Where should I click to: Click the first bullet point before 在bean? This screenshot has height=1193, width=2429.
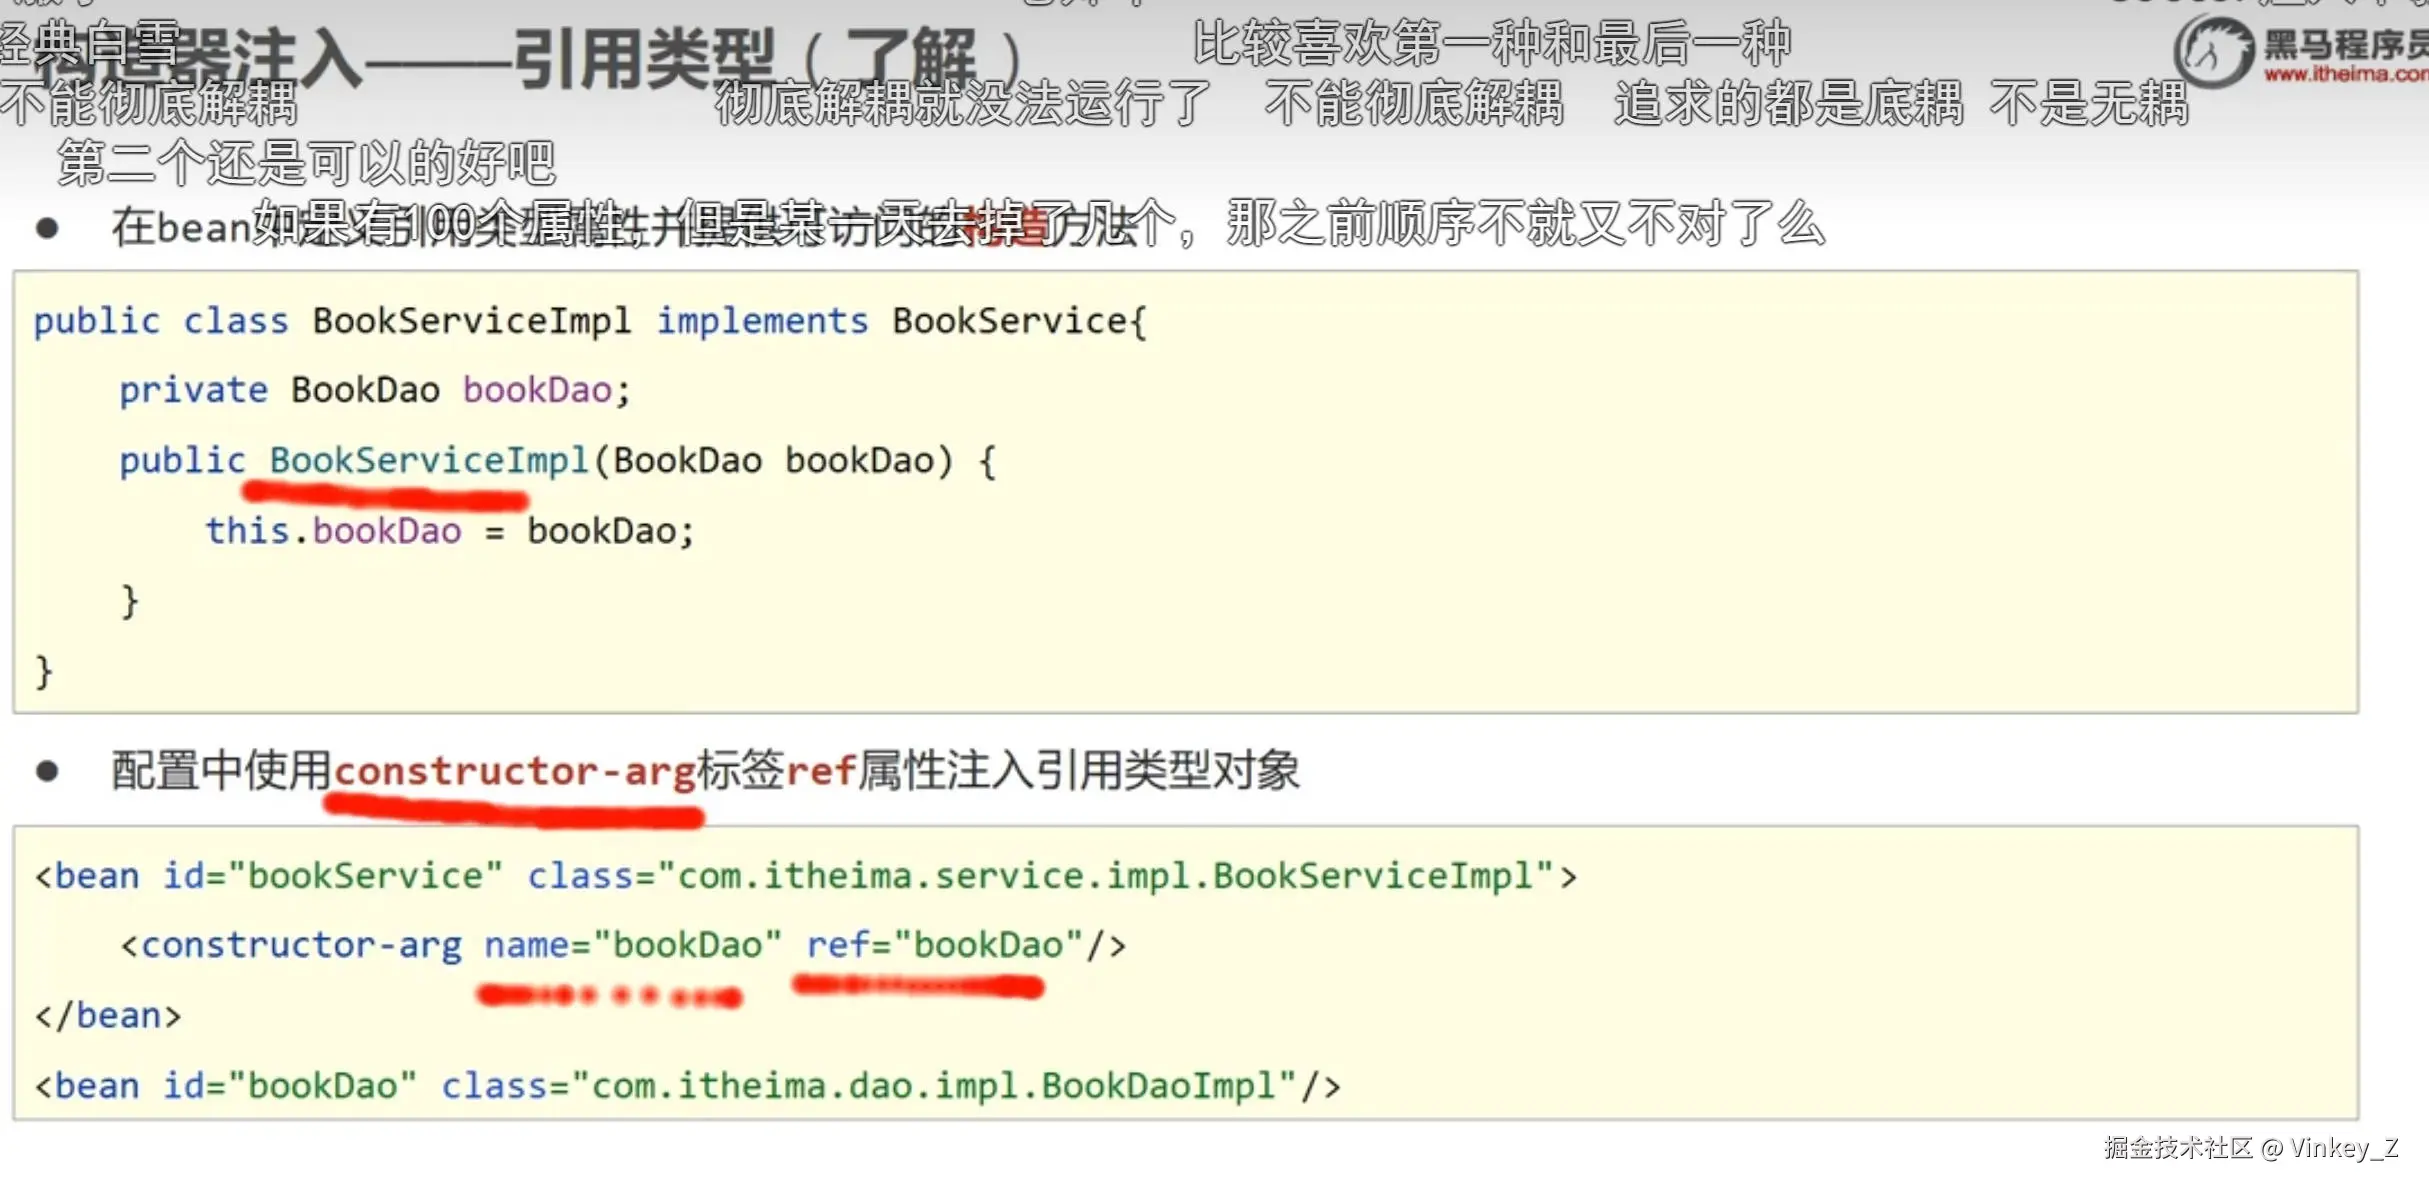coord(46,229)
